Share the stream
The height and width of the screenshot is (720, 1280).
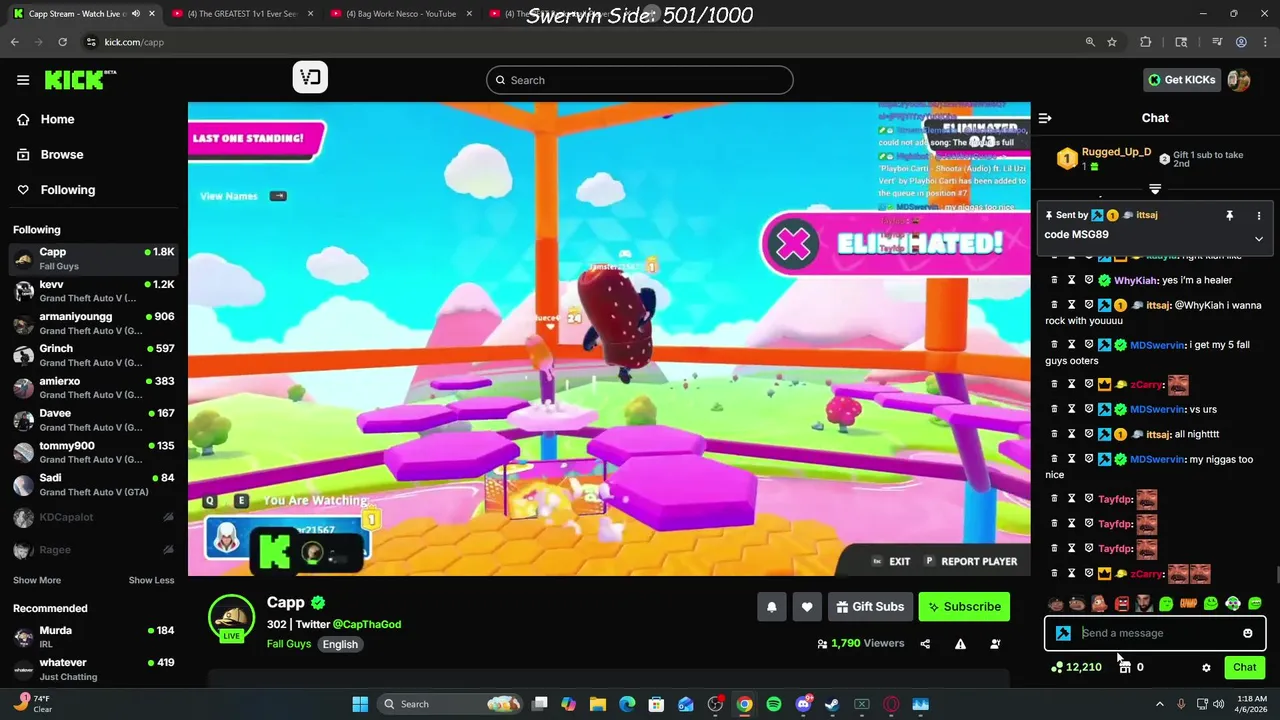(925, 644)
